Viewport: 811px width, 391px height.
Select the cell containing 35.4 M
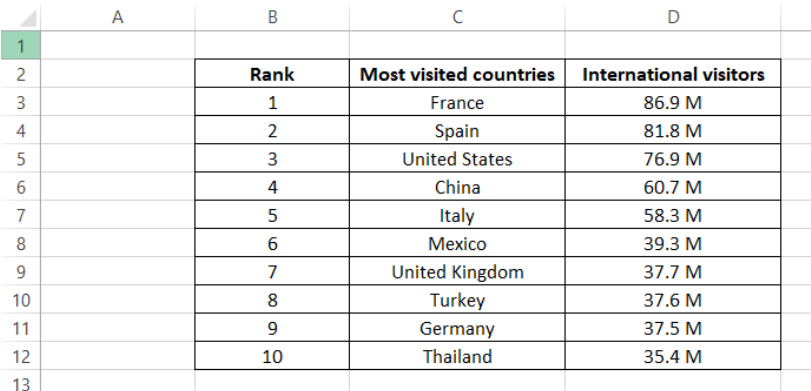point(673,356)
